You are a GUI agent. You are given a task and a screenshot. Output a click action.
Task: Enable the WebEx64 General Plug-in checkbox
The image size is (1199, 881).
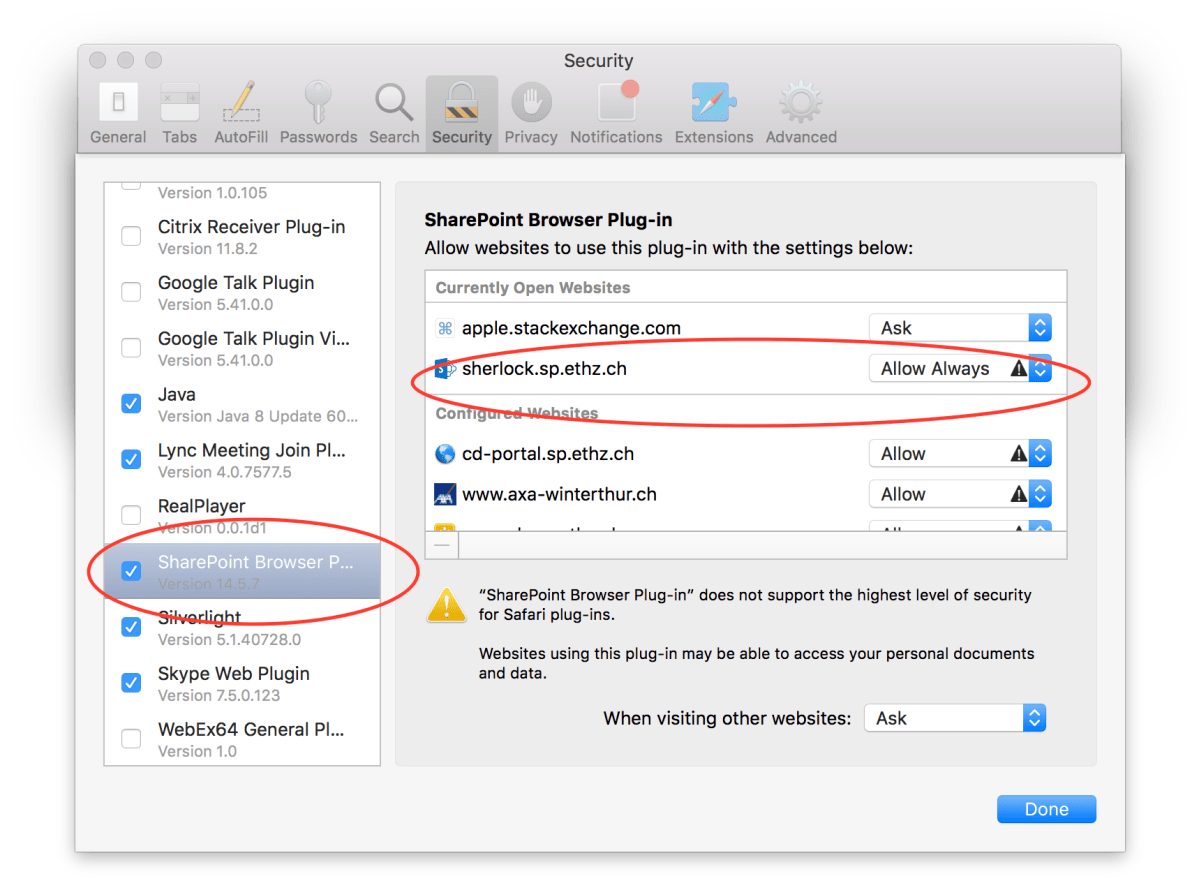point(132,738)
